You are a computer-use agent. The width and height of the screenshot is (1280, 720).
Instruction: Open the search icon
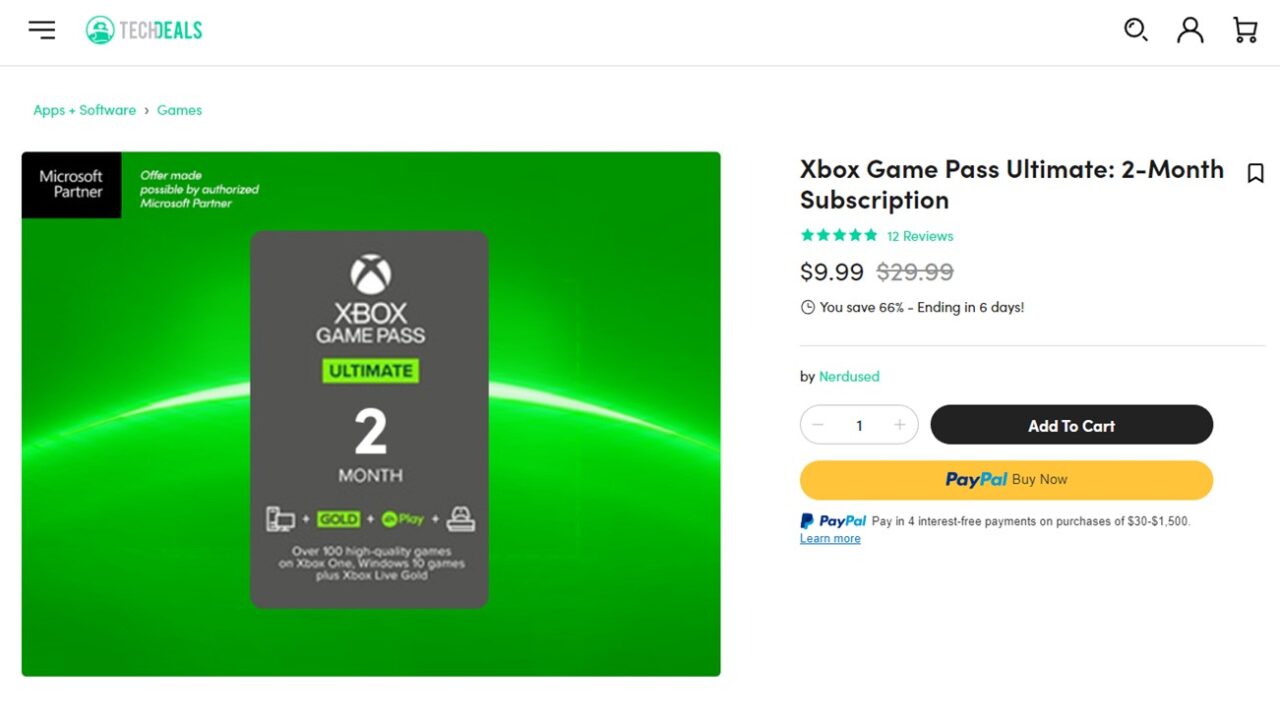[1135, 30]
